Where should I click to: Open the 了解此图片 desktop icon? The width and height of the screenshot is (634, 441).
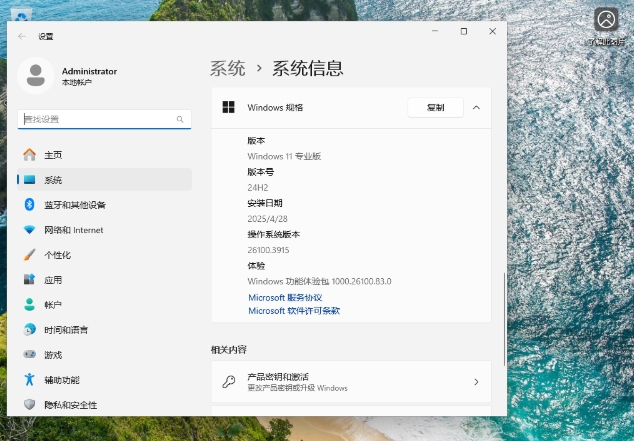pyautogui.click(x=606, y=19)
